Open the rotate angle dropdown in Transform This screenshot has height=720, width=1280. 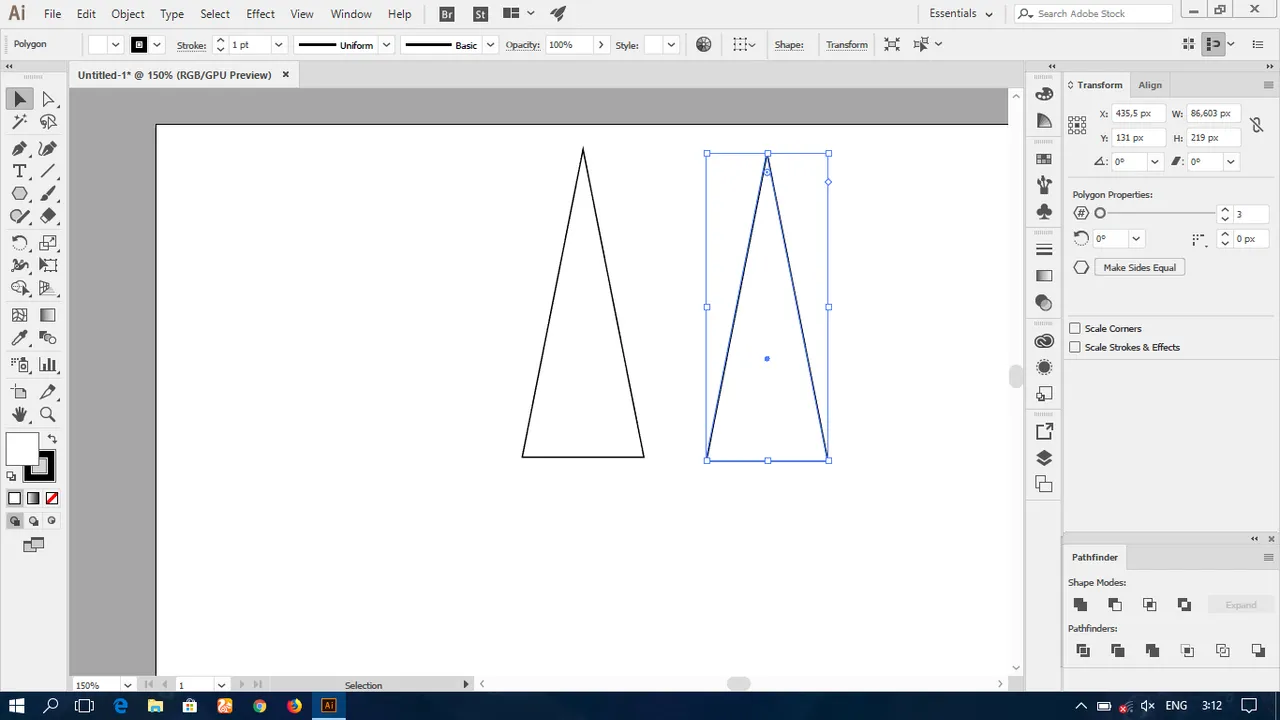[x=1155, y=161]
